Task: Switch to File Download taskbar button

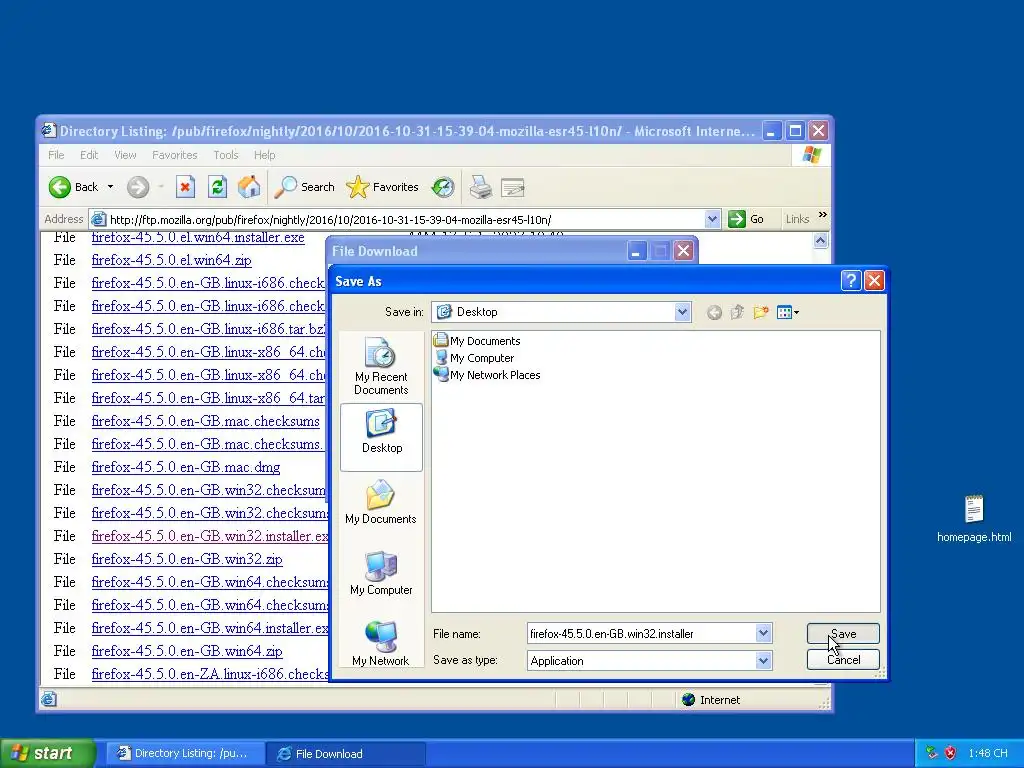Action: [x=346, y=753]
